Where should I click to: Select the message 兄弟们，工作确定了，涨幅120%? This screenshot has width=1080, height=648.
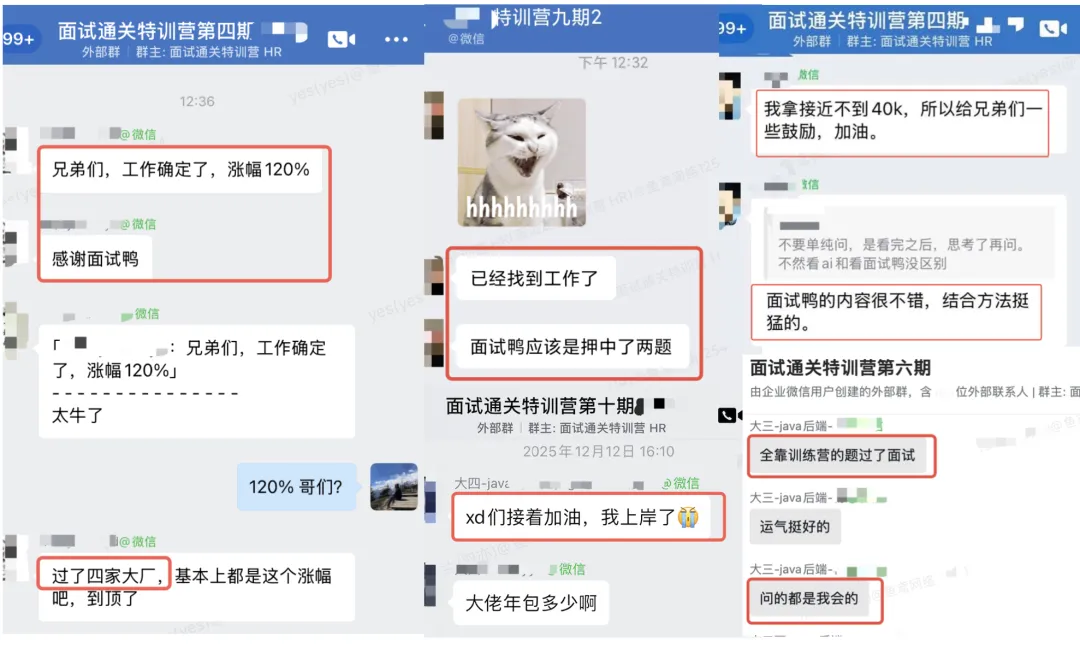(180, 169)
